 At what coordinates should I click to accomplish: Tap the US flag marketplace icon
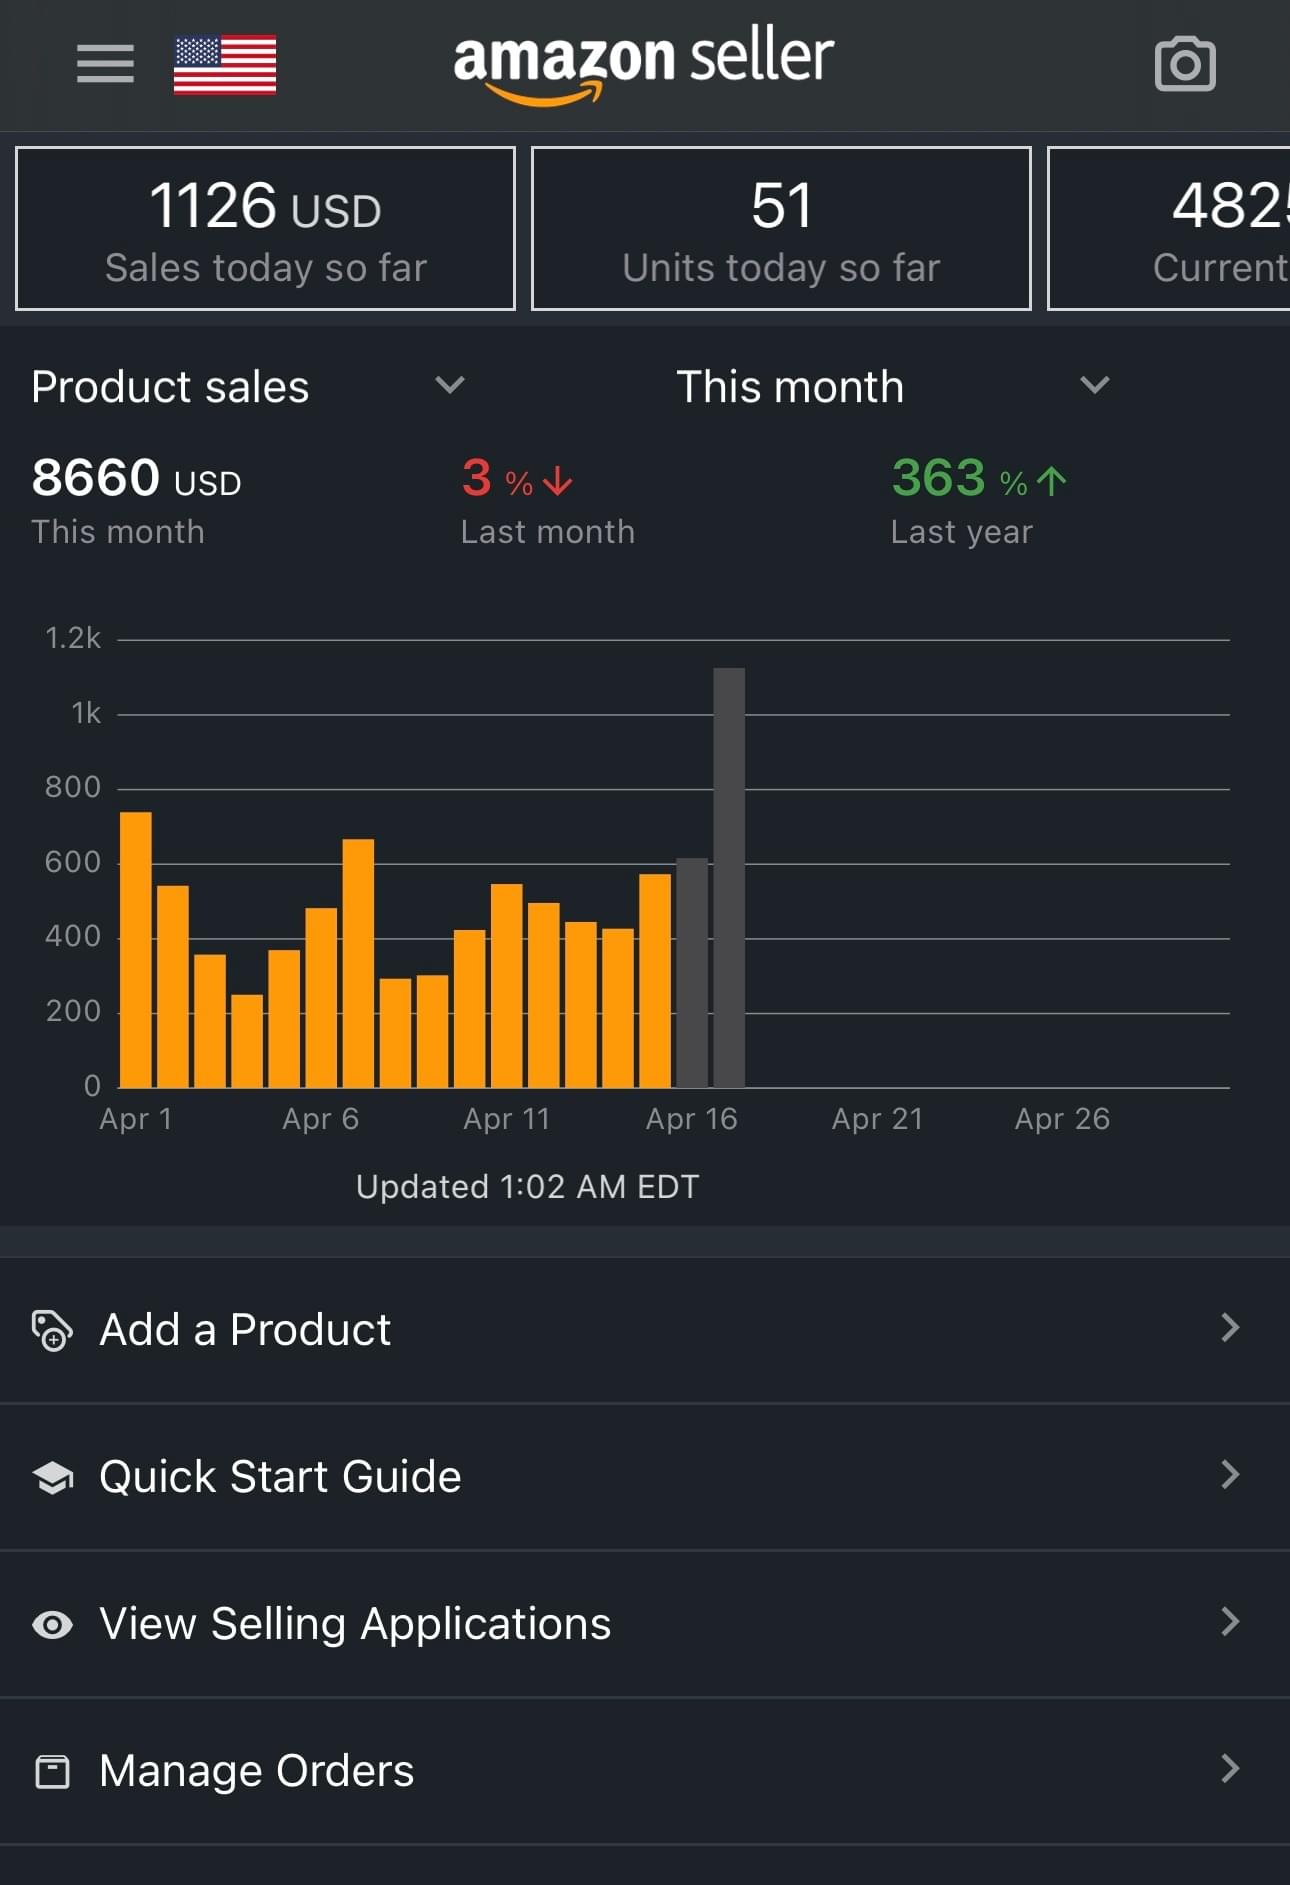pyautogui.click(x=225, y=65)
